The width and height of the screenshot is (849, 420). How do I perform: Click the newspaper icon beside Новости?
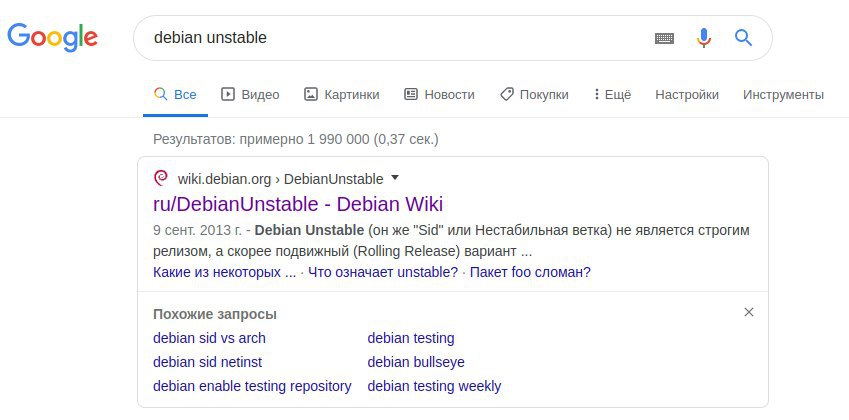click(x=411, y=94)
